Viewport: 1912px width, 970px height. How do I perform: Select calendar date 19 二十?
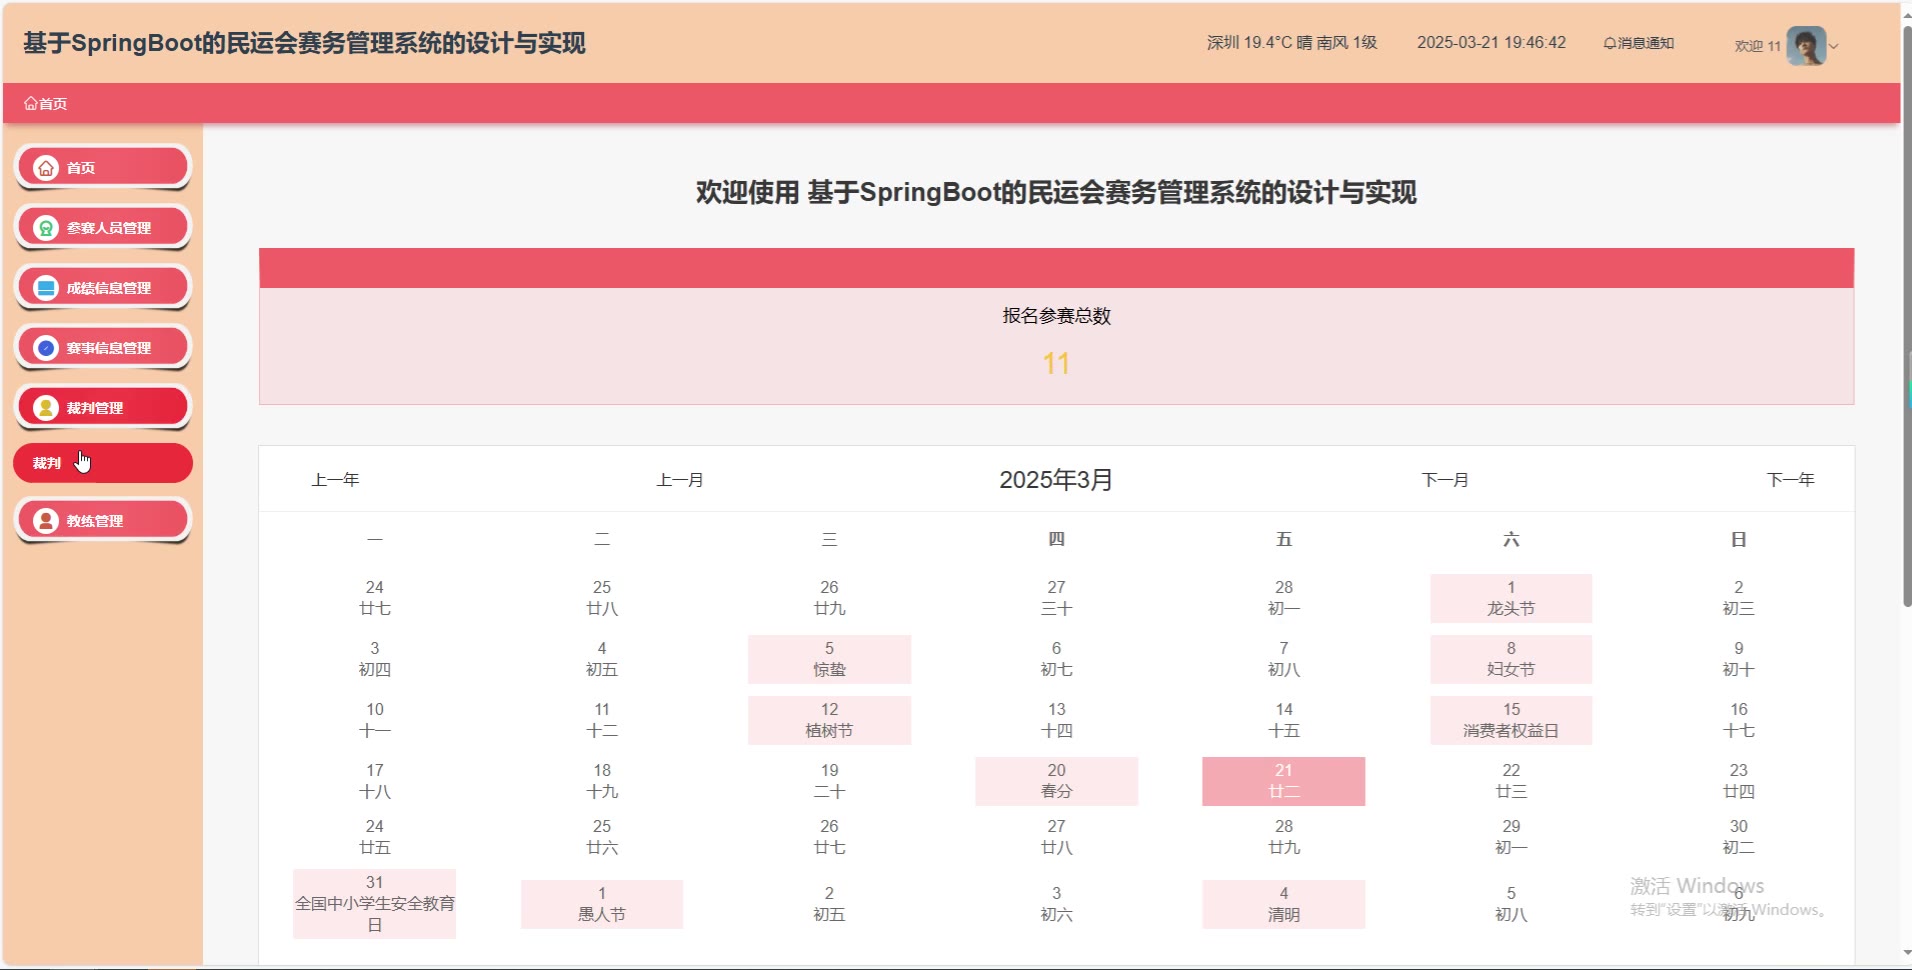(x=829, y=781)
